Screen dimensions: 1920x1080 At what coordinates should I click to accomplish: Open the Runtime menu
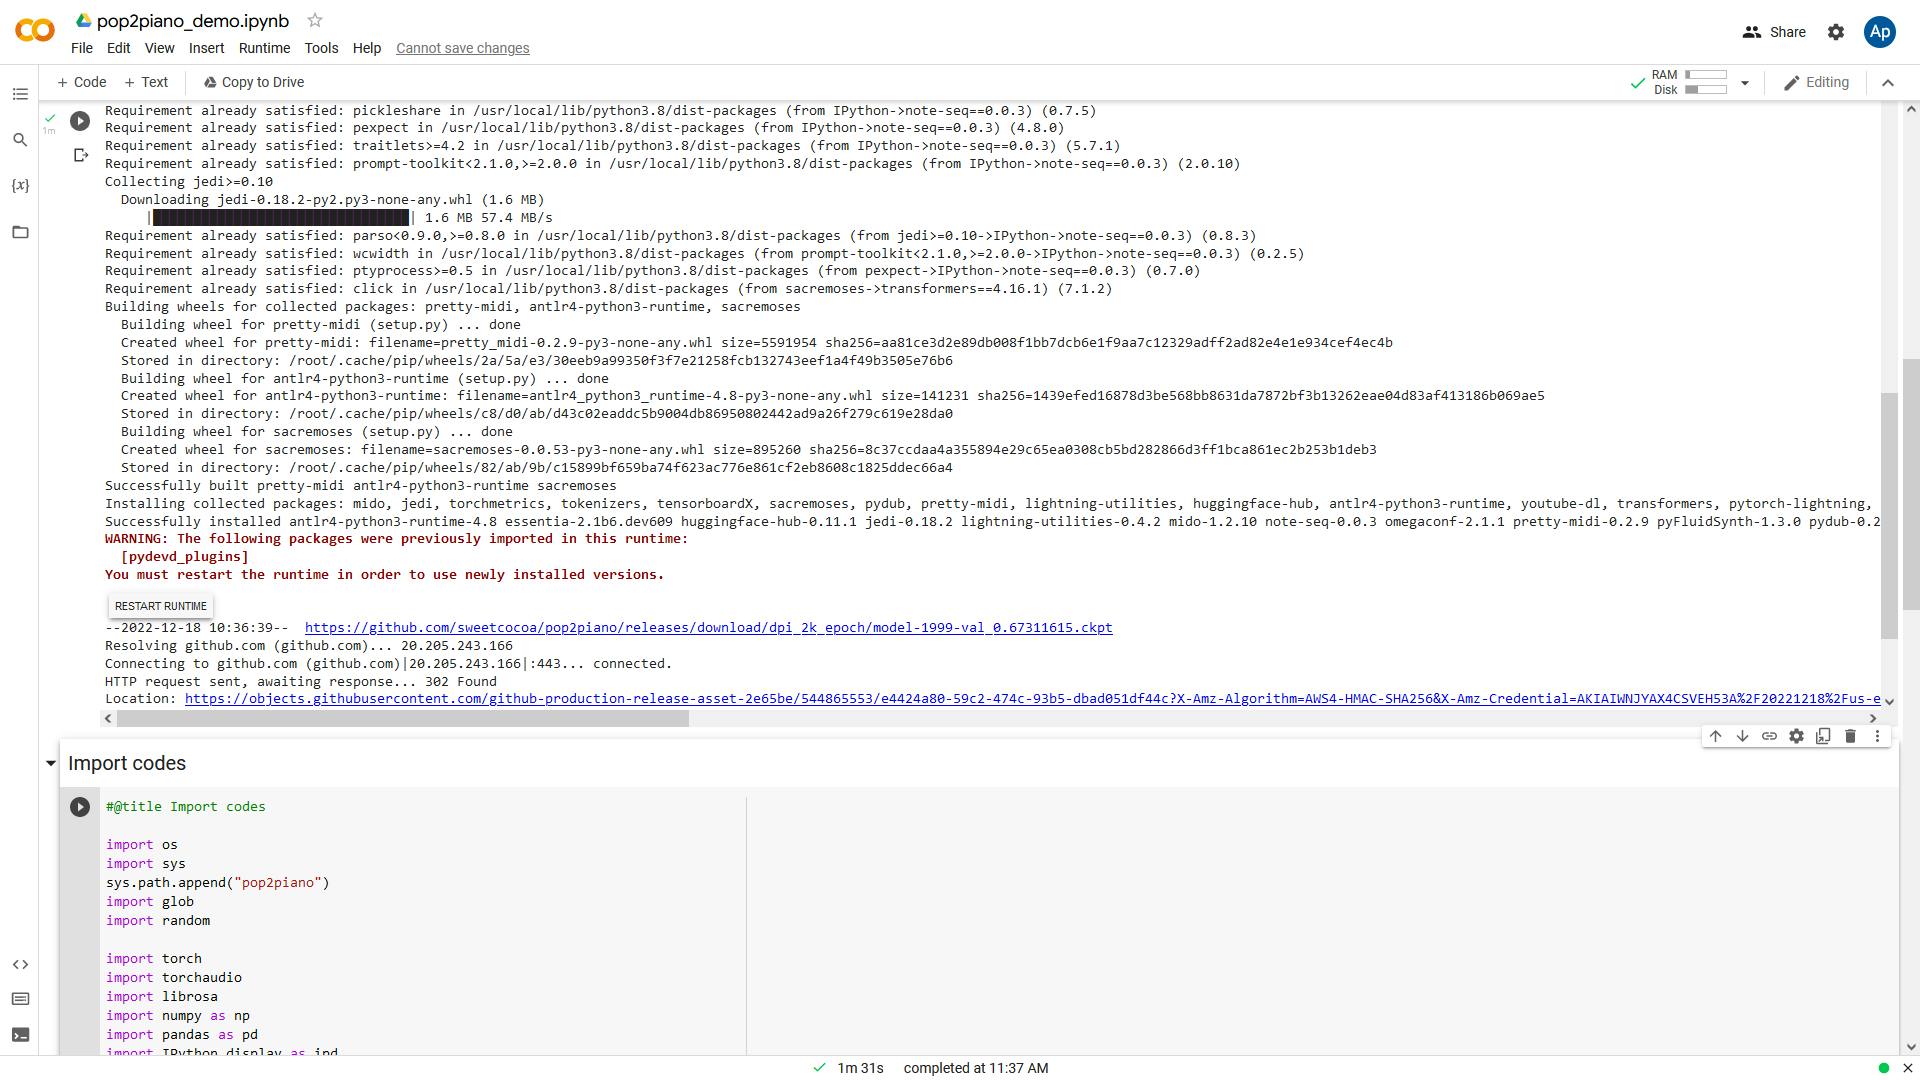point(264,48)
